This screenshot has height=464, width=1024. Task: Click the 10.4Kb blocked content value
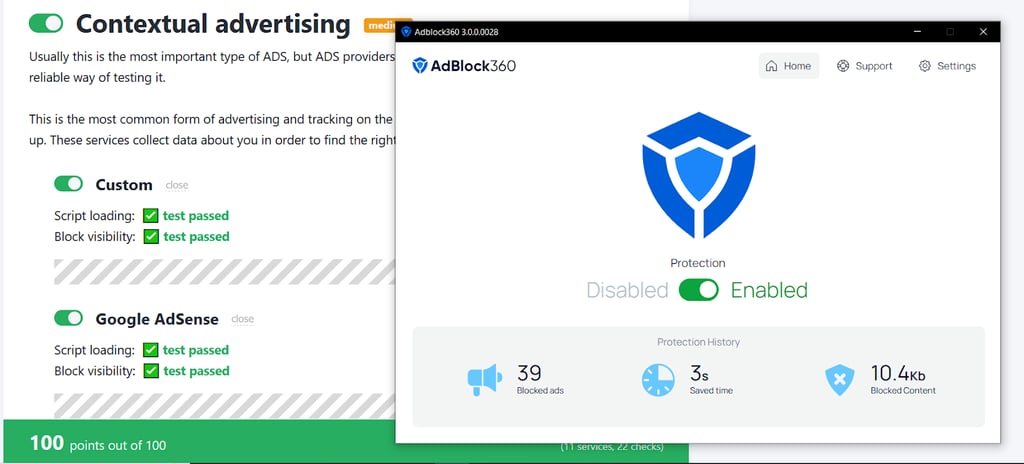click(898, 373)
